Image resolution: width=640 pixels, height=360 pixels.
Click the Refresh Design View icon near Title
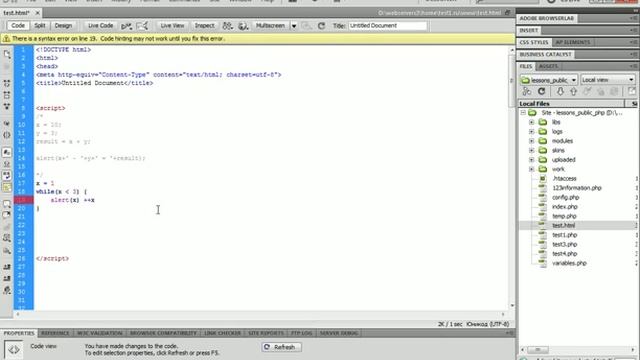[x=321, y=26]
